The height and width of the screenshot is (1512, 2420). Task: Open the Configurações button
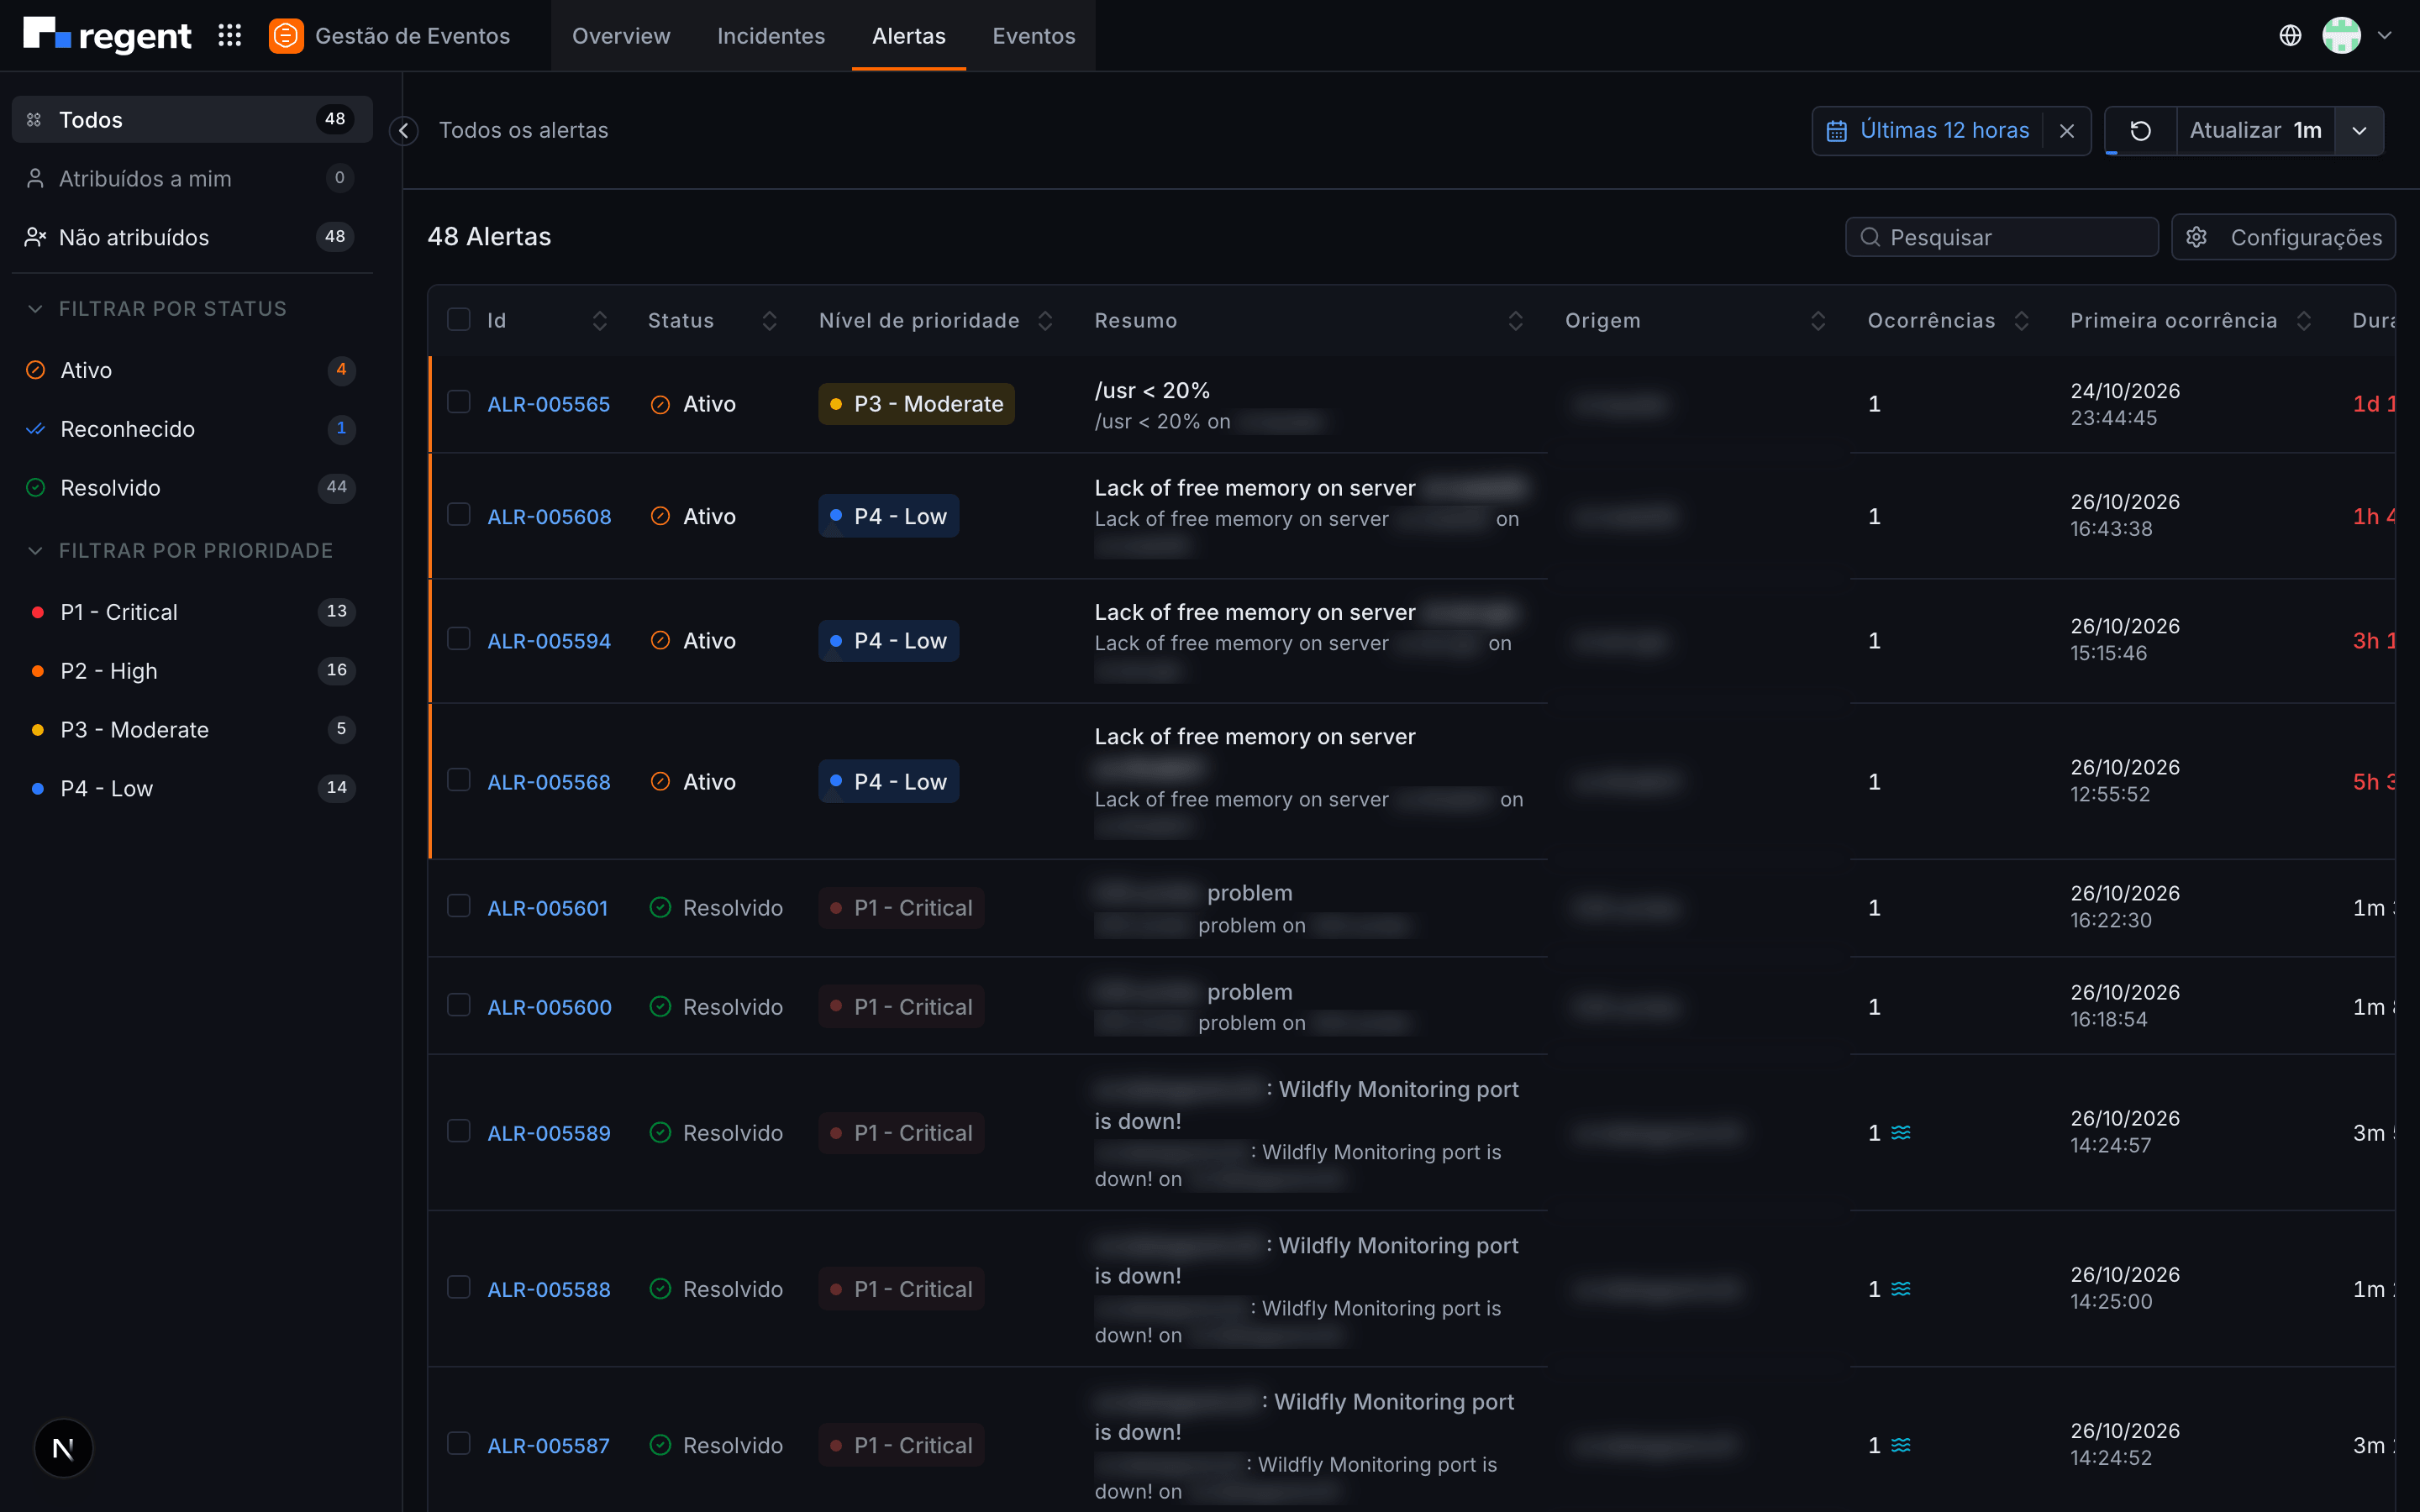(x=2283, y=237)
